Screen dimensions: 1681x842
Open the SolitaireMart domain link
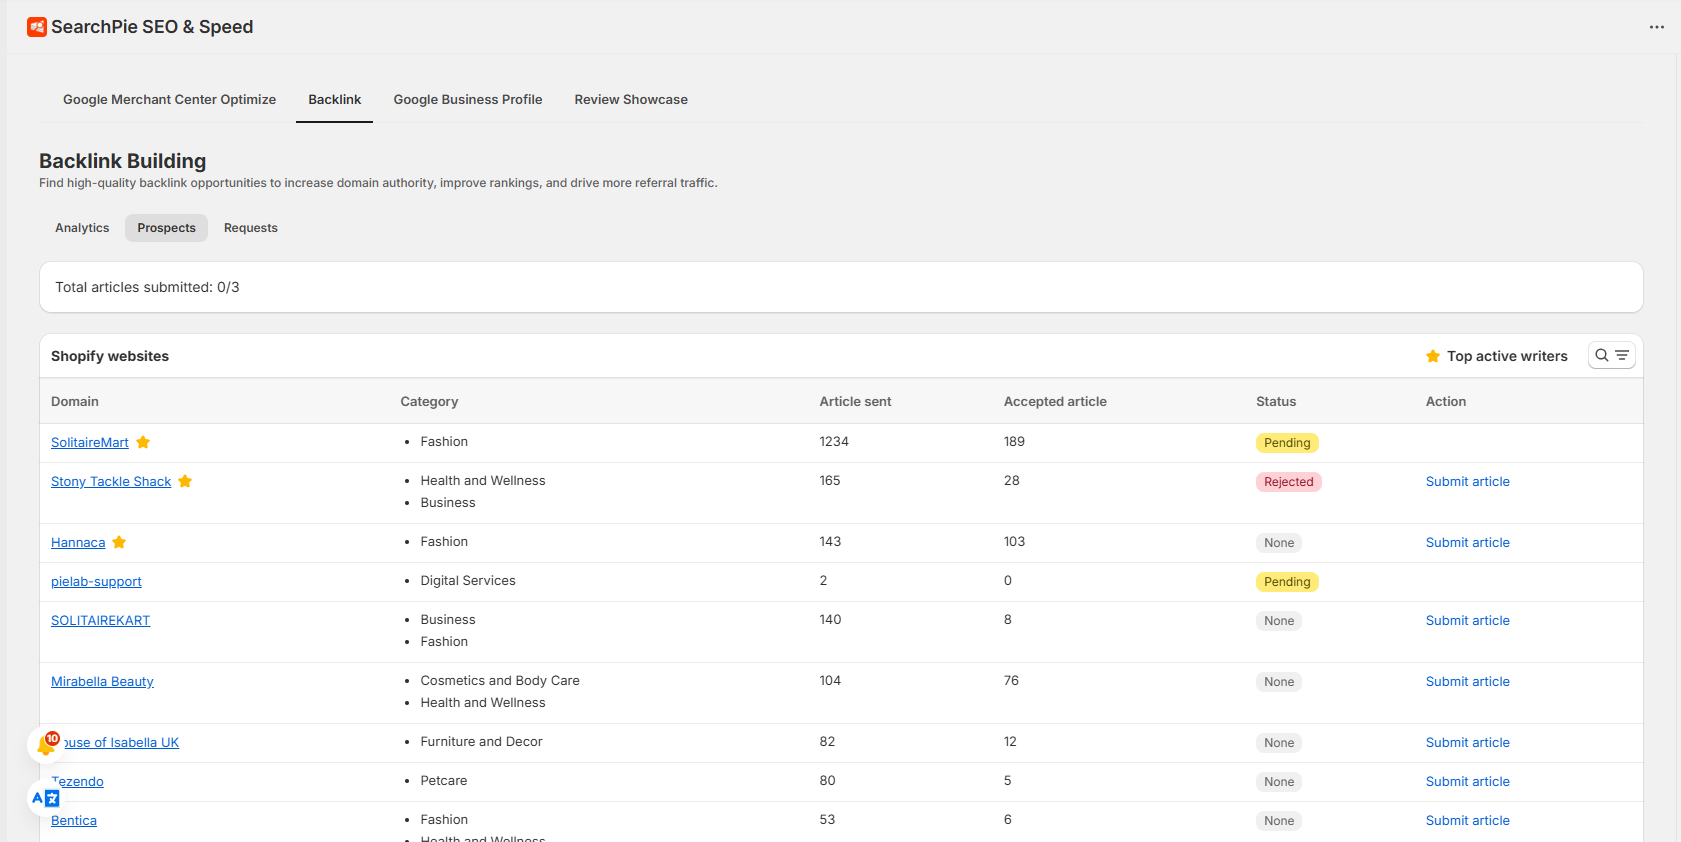click(90, 442)
